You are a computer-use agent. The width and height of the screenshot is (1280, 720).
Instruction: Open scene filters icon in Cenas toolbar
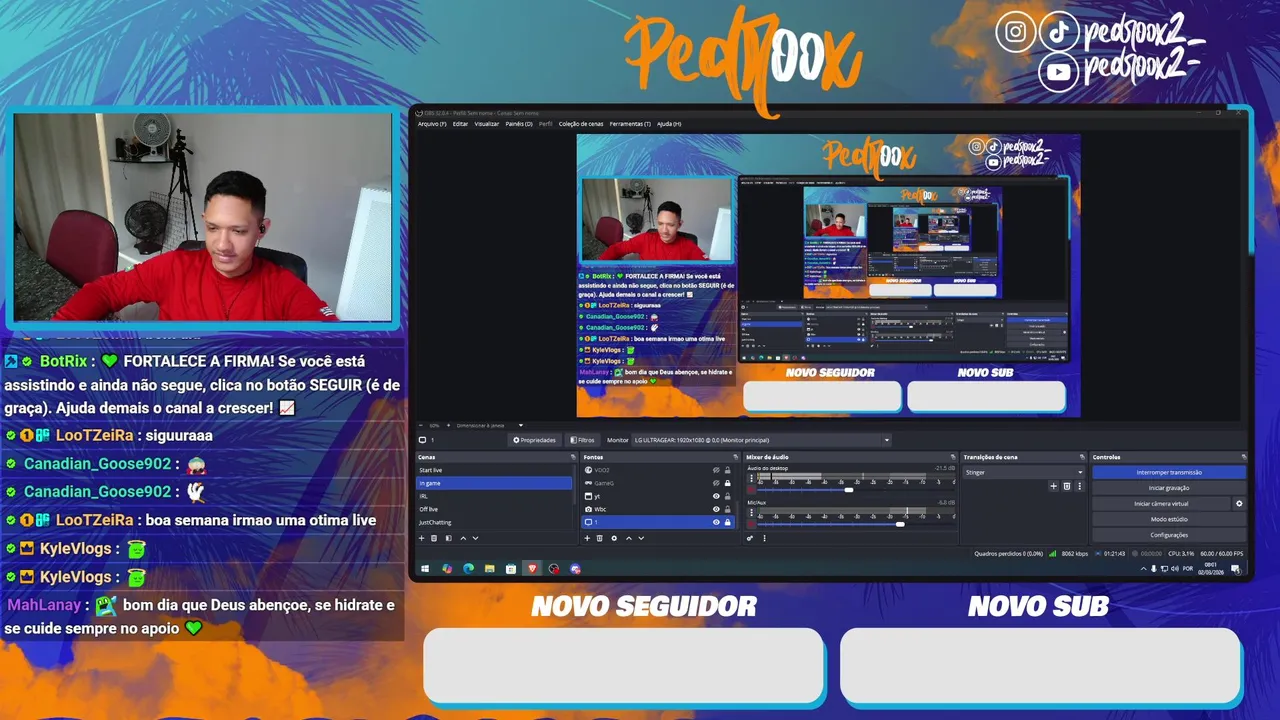point(448,538)
